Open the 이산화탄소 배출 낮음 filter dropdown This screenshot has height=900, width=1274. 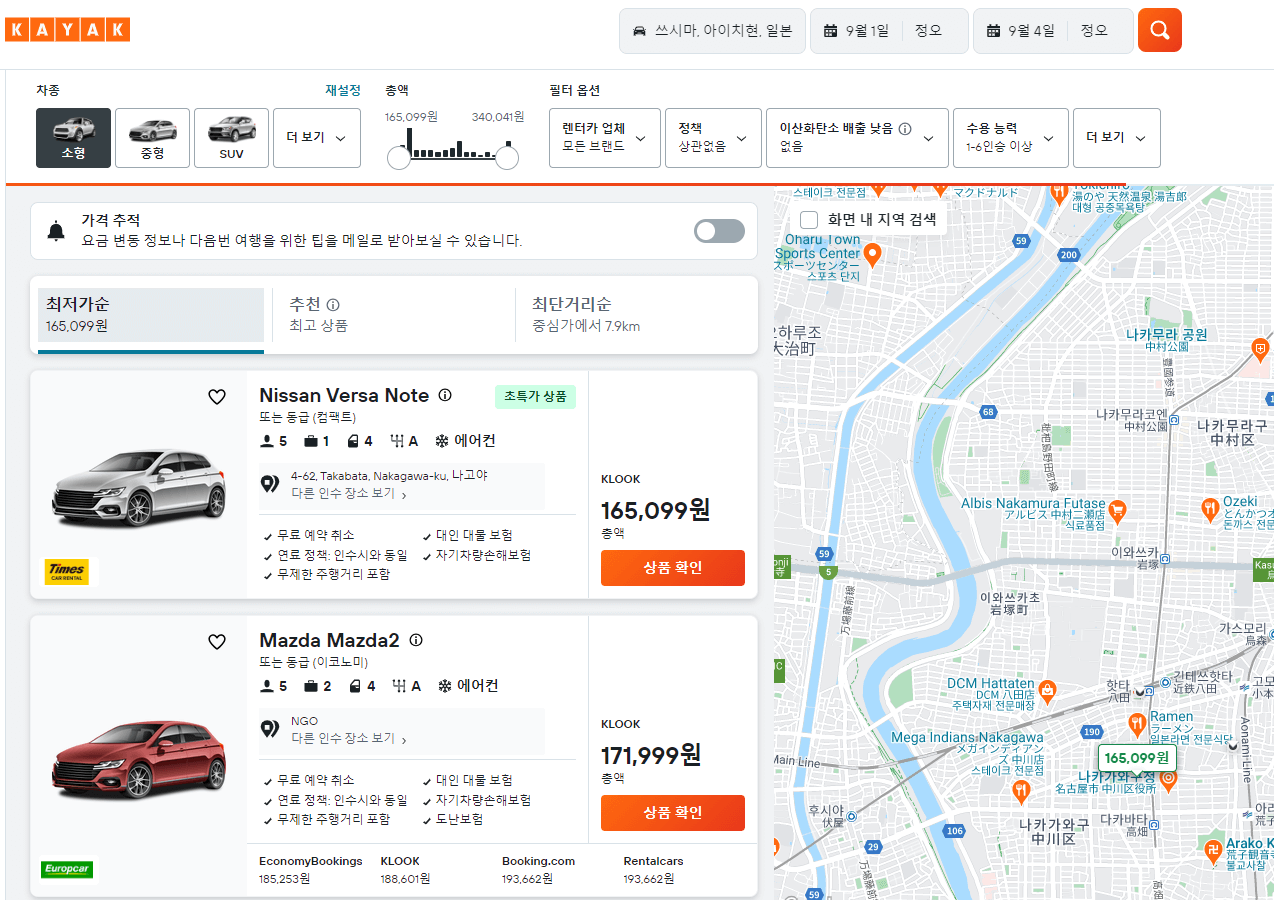857,138
